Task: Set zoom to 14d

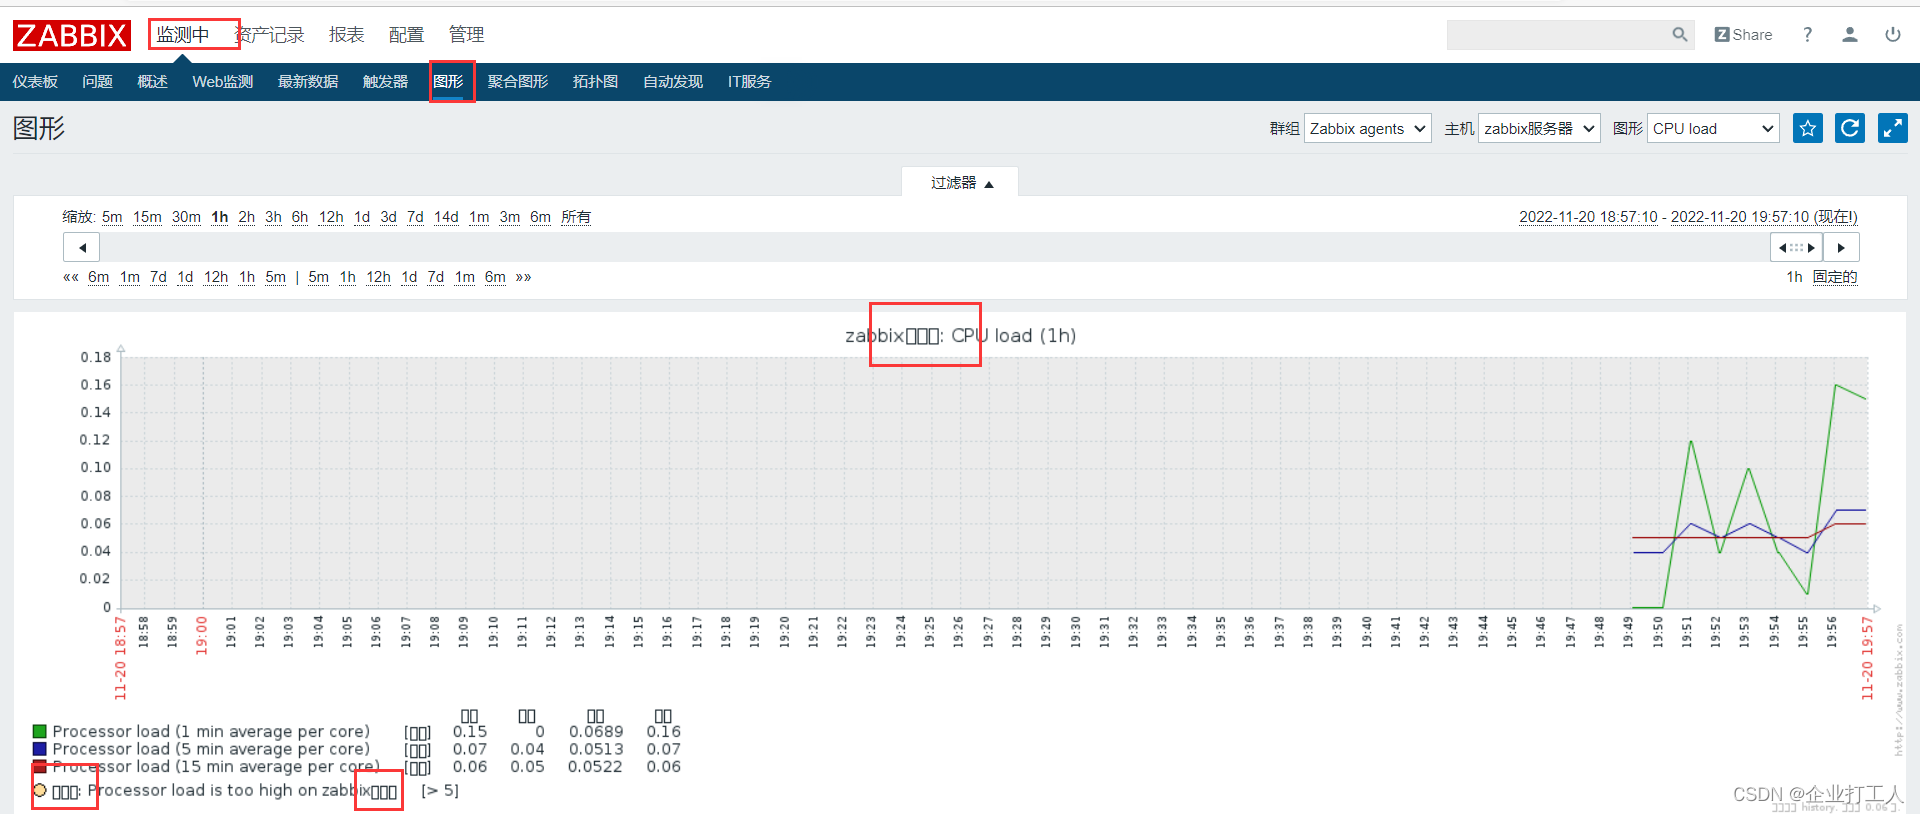Action: 446,217
